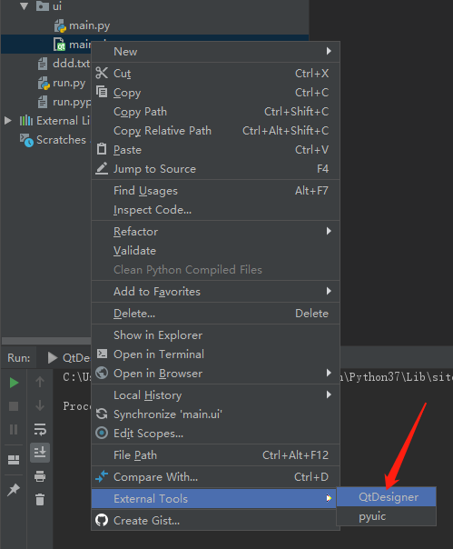Toggle Soft-Wrap in Run console
The height and width of the screenshot is (549, 453).
click(40, 429)
